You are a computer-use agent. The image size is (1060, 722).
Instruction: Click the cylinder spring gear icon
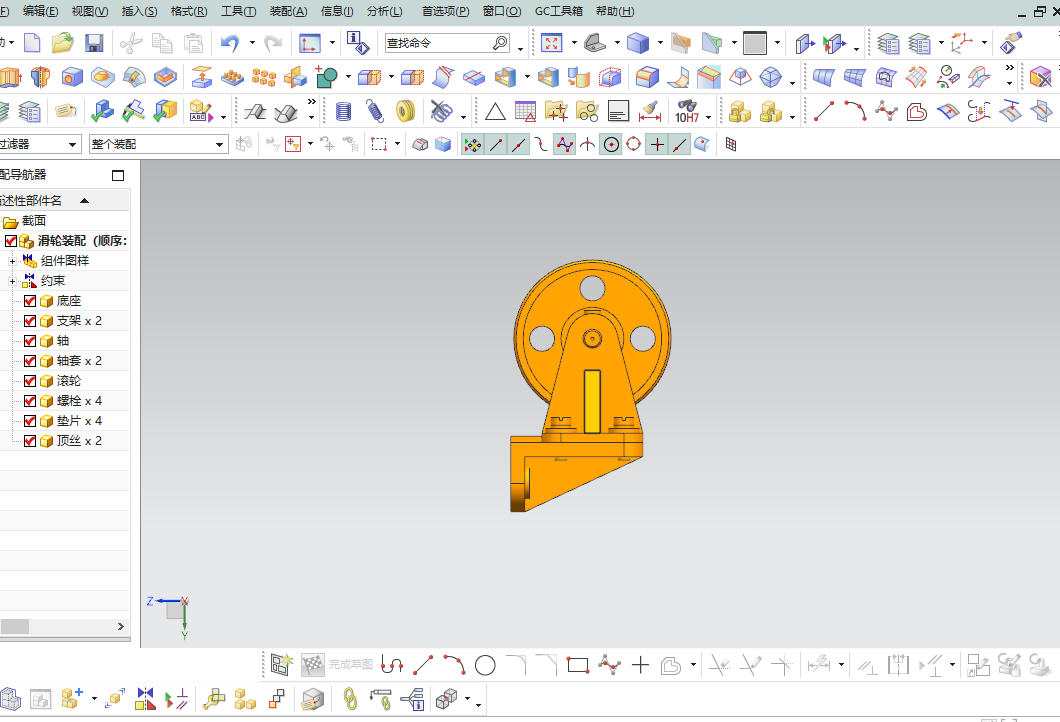point(343,112)
